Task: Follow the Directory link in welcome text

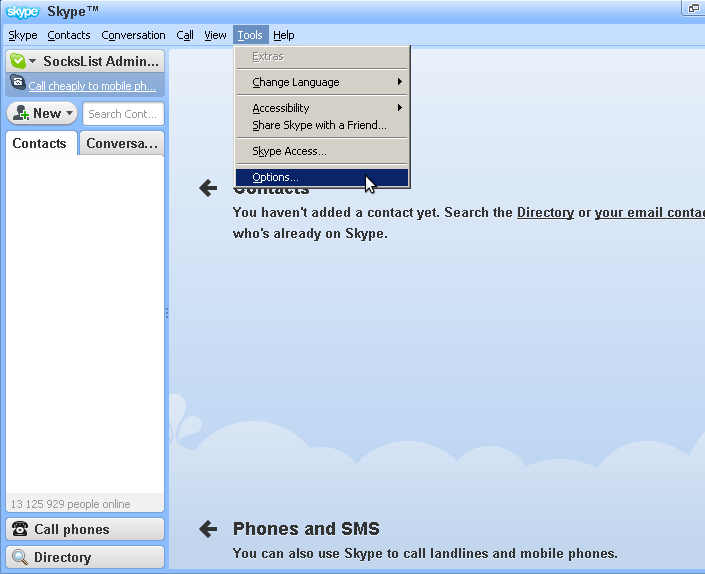Action: [545, 212]
